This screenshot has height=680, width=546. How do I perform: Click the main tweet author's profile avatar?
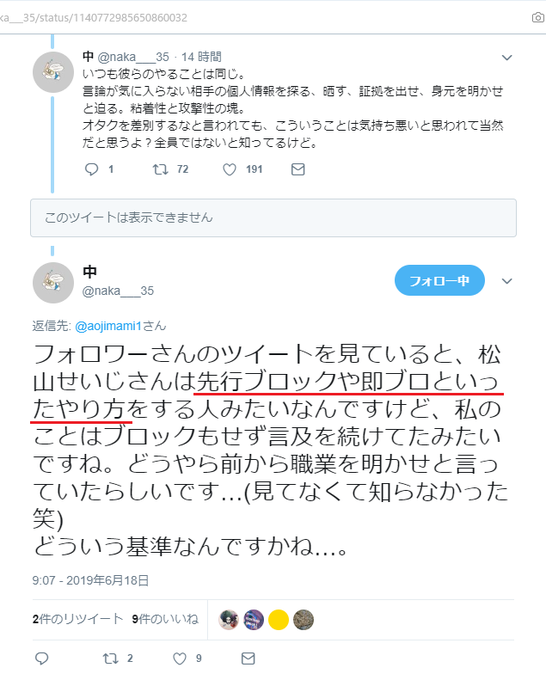[x=53, y=282]
